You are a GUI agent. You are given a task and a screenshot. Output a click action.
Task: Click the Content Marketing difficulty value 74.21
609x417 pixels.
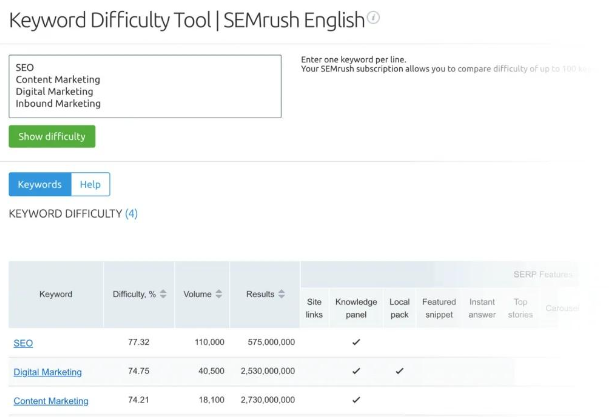[139, 400]
